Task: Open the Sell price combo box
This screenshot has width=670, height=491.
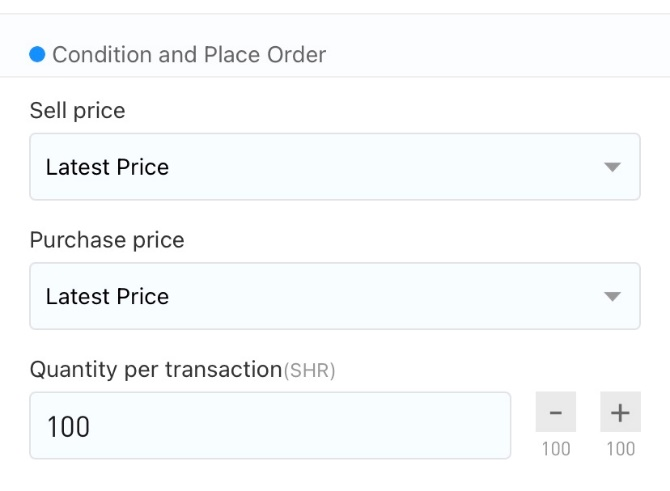Action: click(335, 167)
